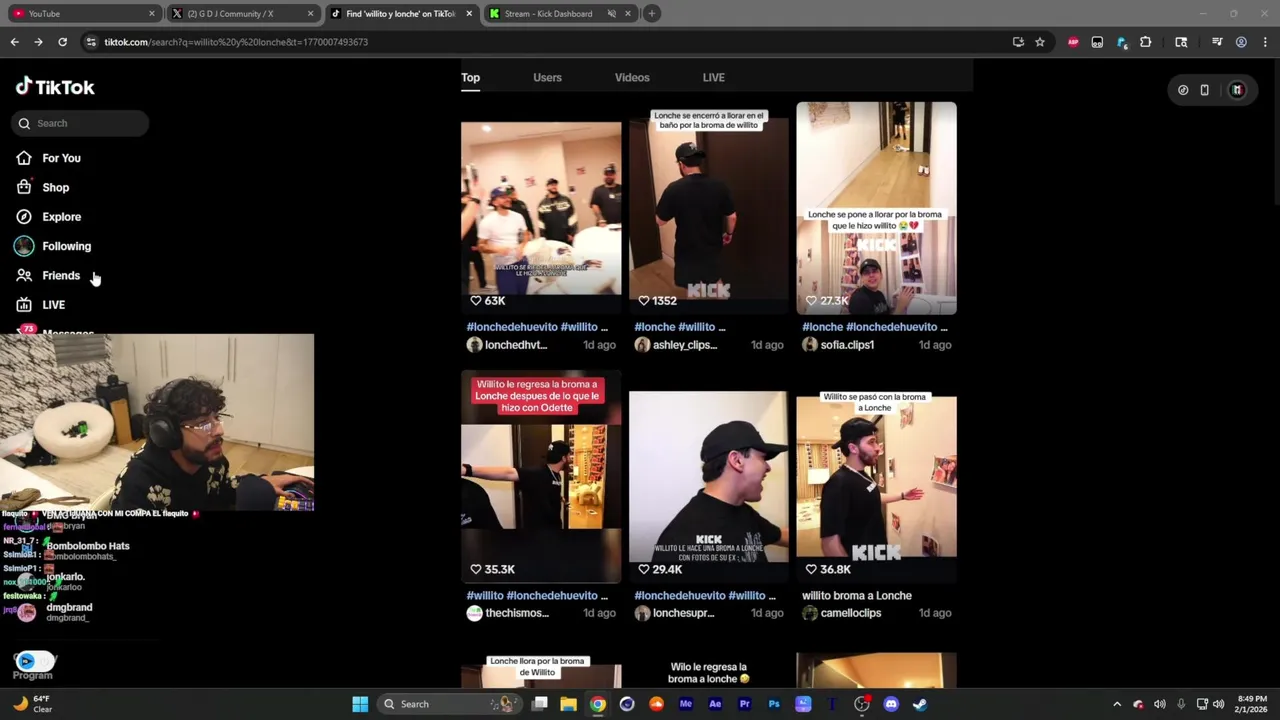Open the Chrome Extensions puzzle menu
This screenshot has height=720, width=1280.
coord(1146,42)
